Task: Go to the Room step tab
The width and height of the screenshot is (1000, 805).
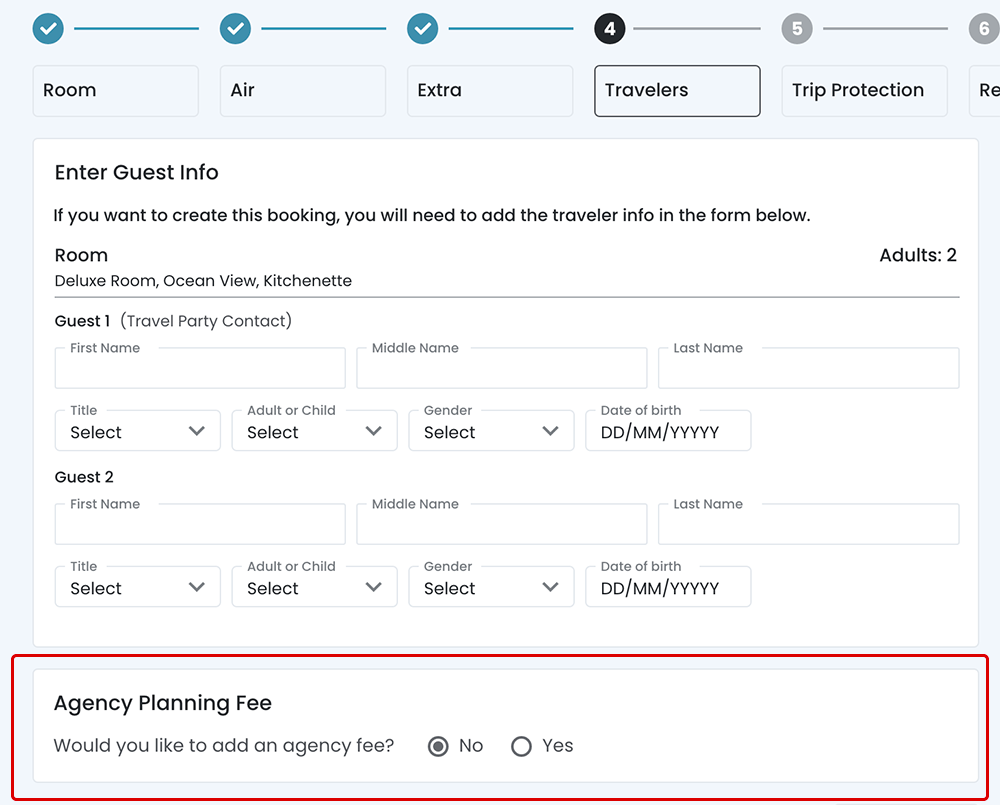Action: 116,91
